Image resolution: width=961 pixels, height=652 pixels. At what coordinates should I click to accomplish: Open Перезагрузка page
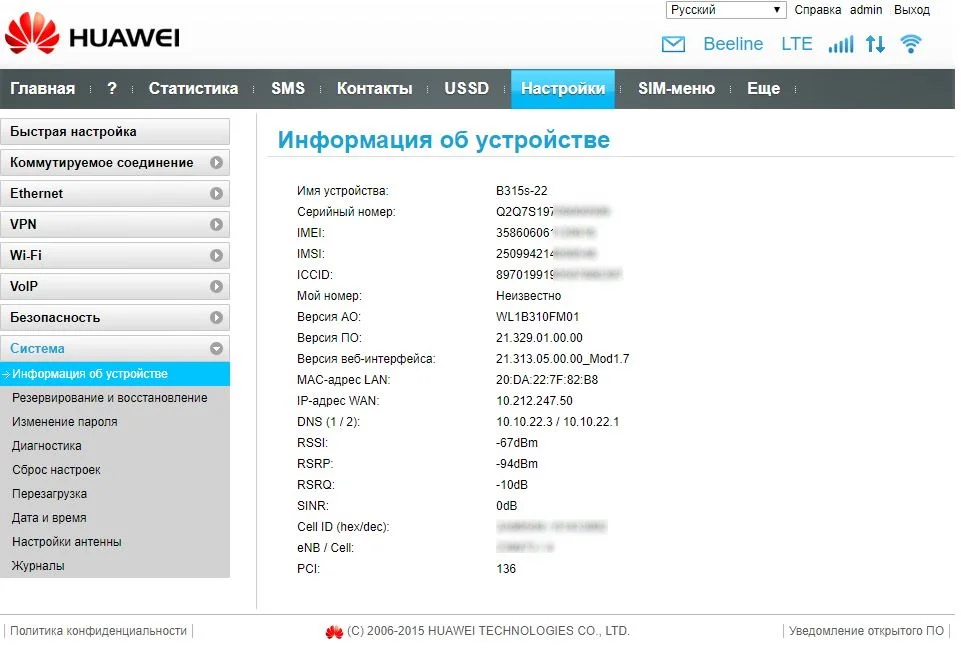pos(50,494)
